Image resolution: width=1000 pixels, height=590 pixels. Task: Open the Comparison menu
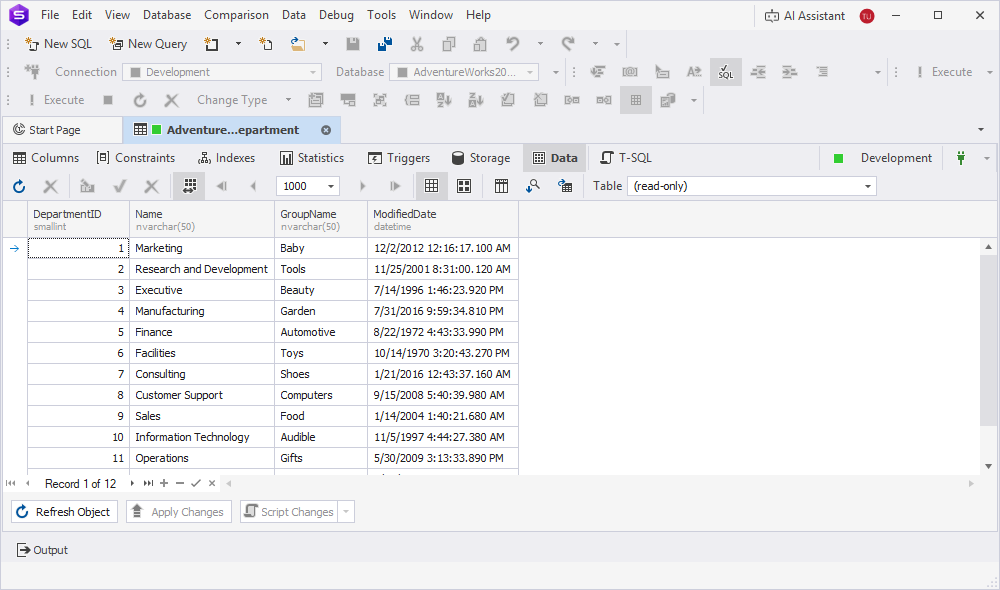[236, 15]
